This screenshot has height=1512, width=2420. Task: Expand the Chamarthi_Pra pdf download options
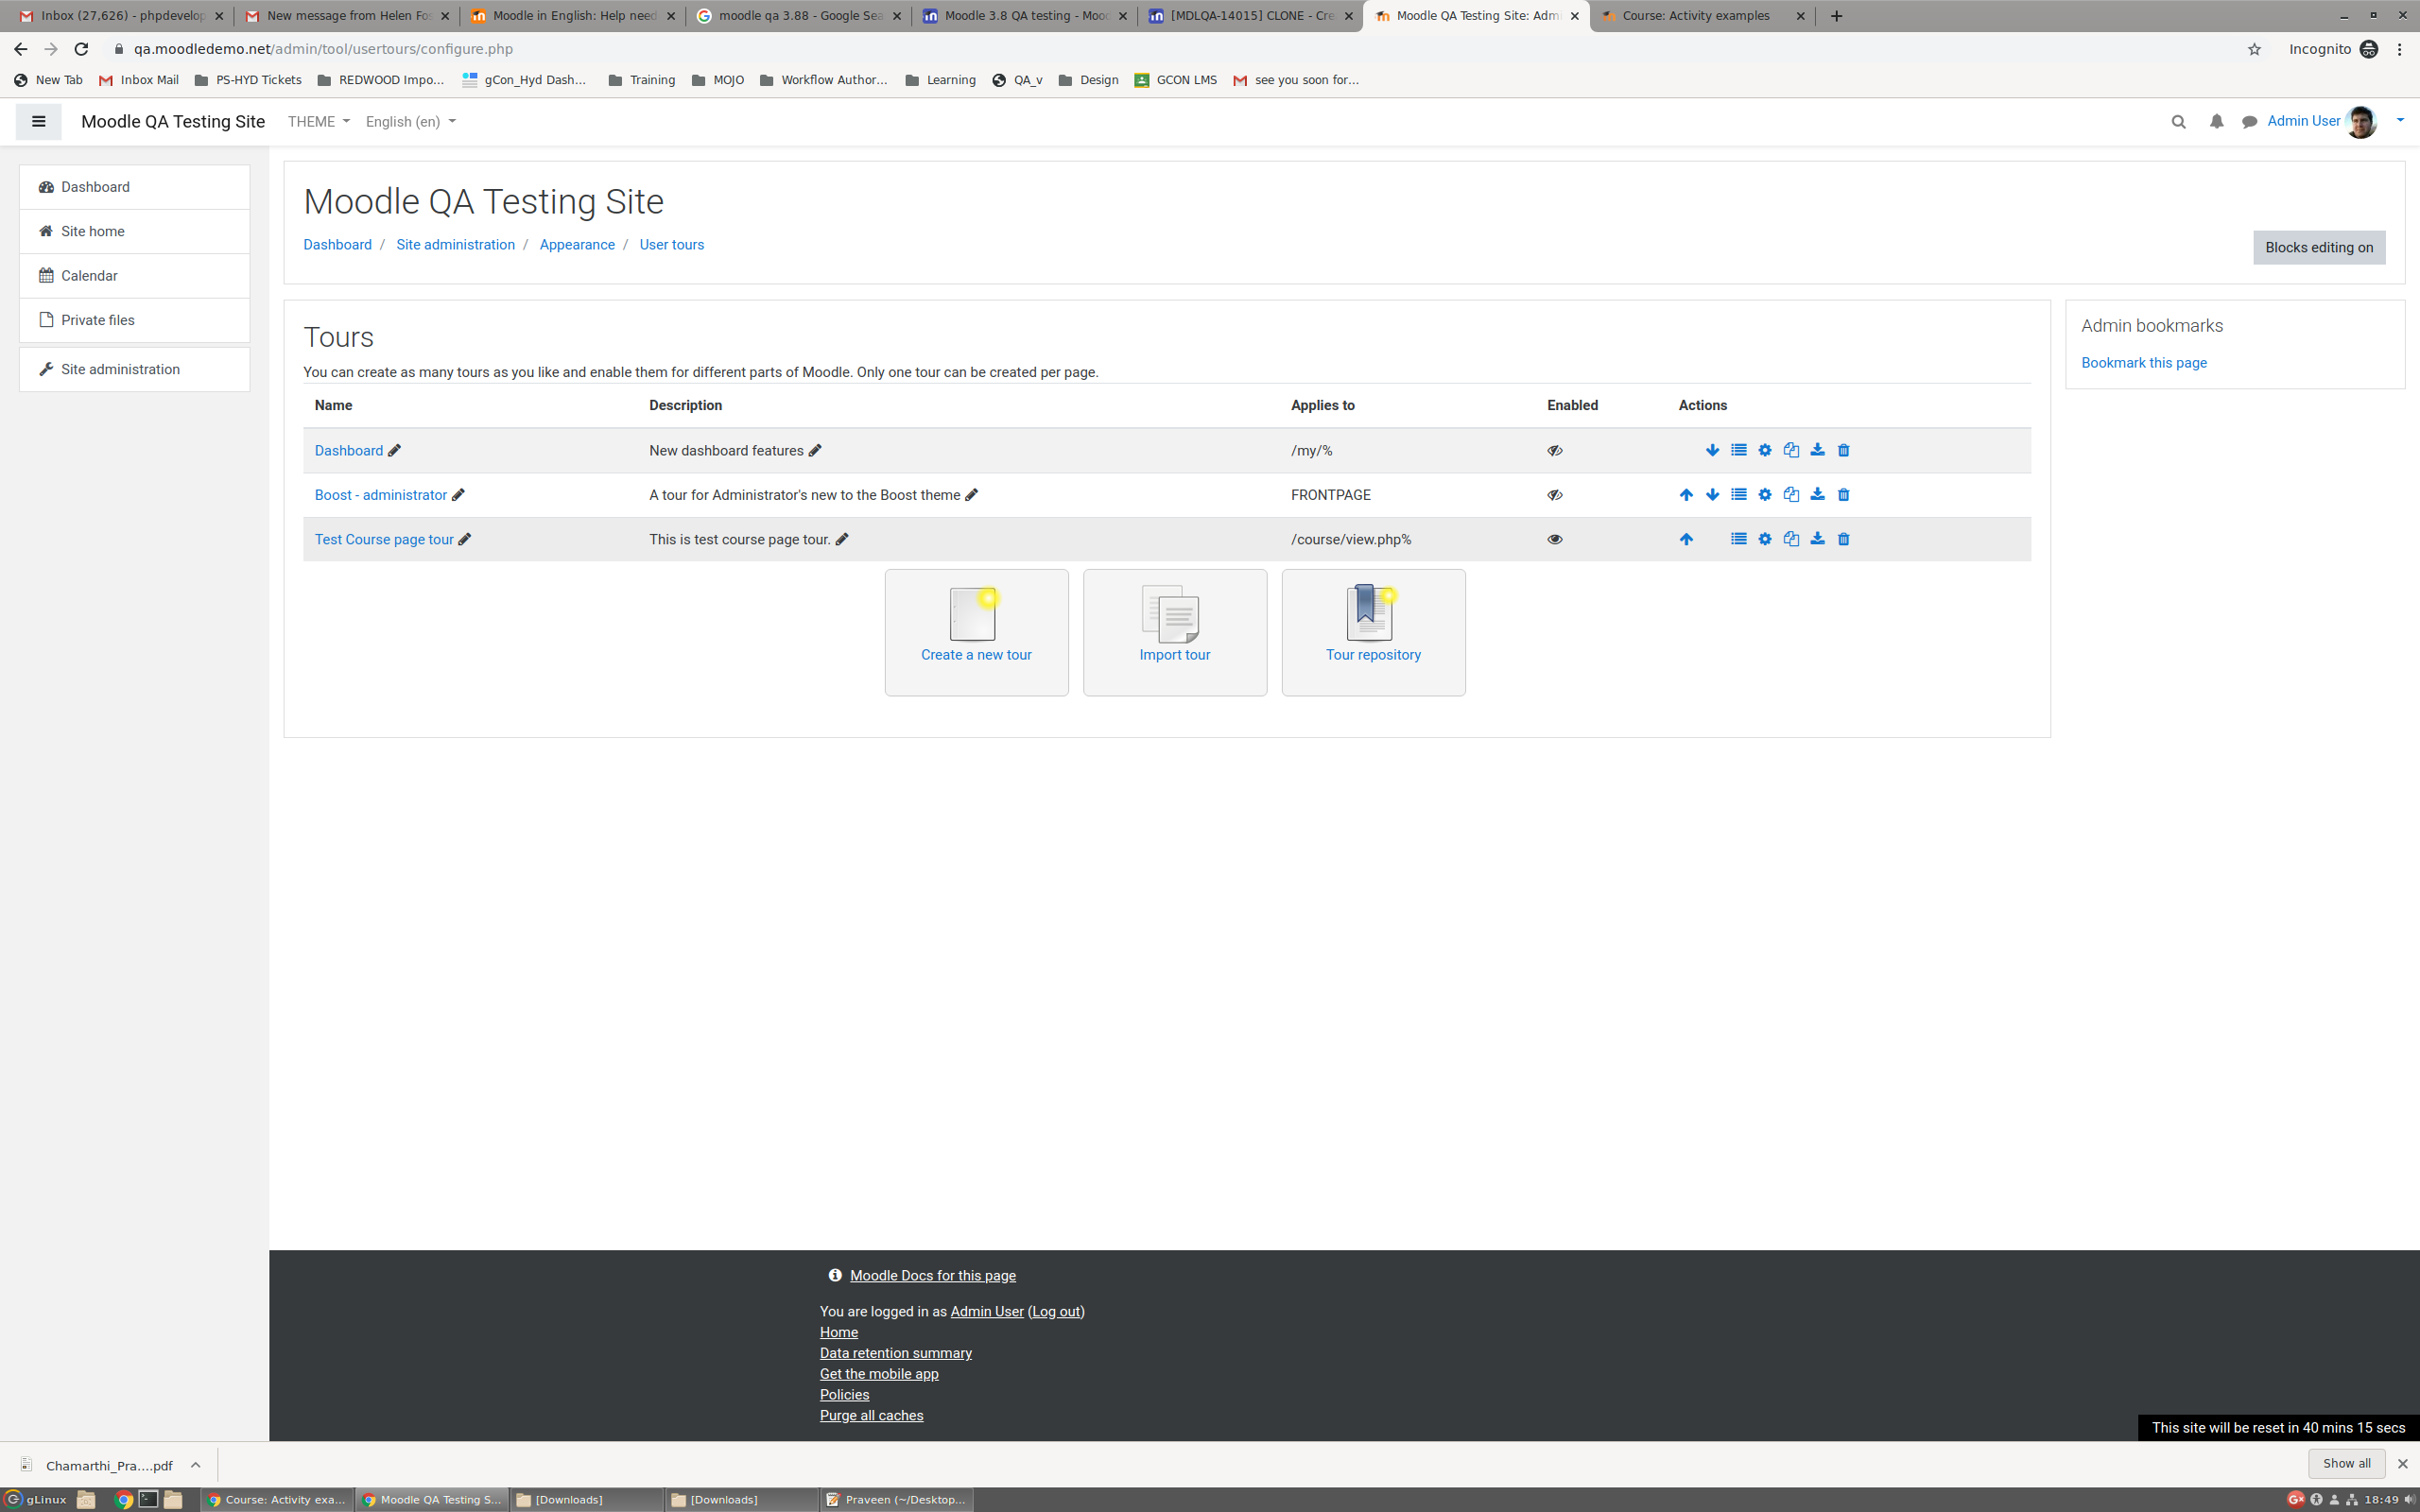(195, 1465)
